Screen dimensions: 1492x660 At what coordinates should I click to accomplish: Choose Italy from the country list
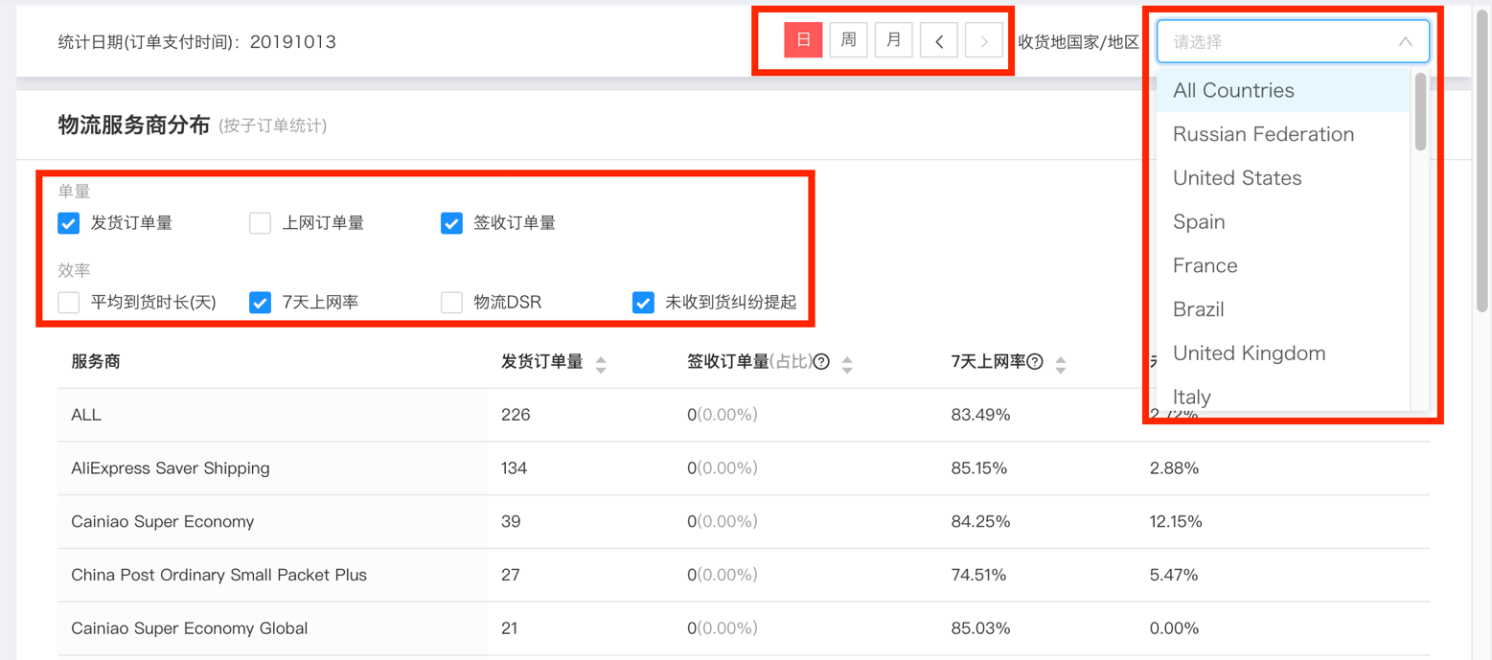tap(1284, 396)
